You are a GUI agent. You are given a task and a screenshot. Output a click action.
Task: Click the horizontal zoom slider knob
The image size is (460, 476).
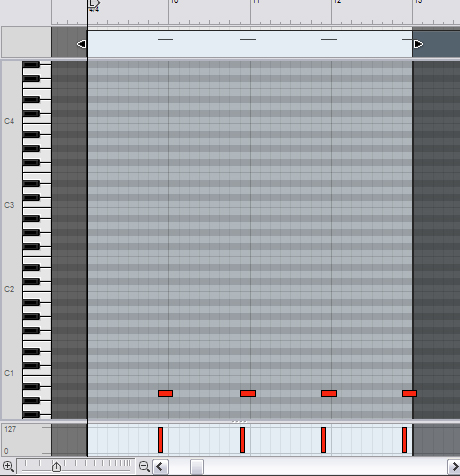pyautogui.click(x=56, y=467)
